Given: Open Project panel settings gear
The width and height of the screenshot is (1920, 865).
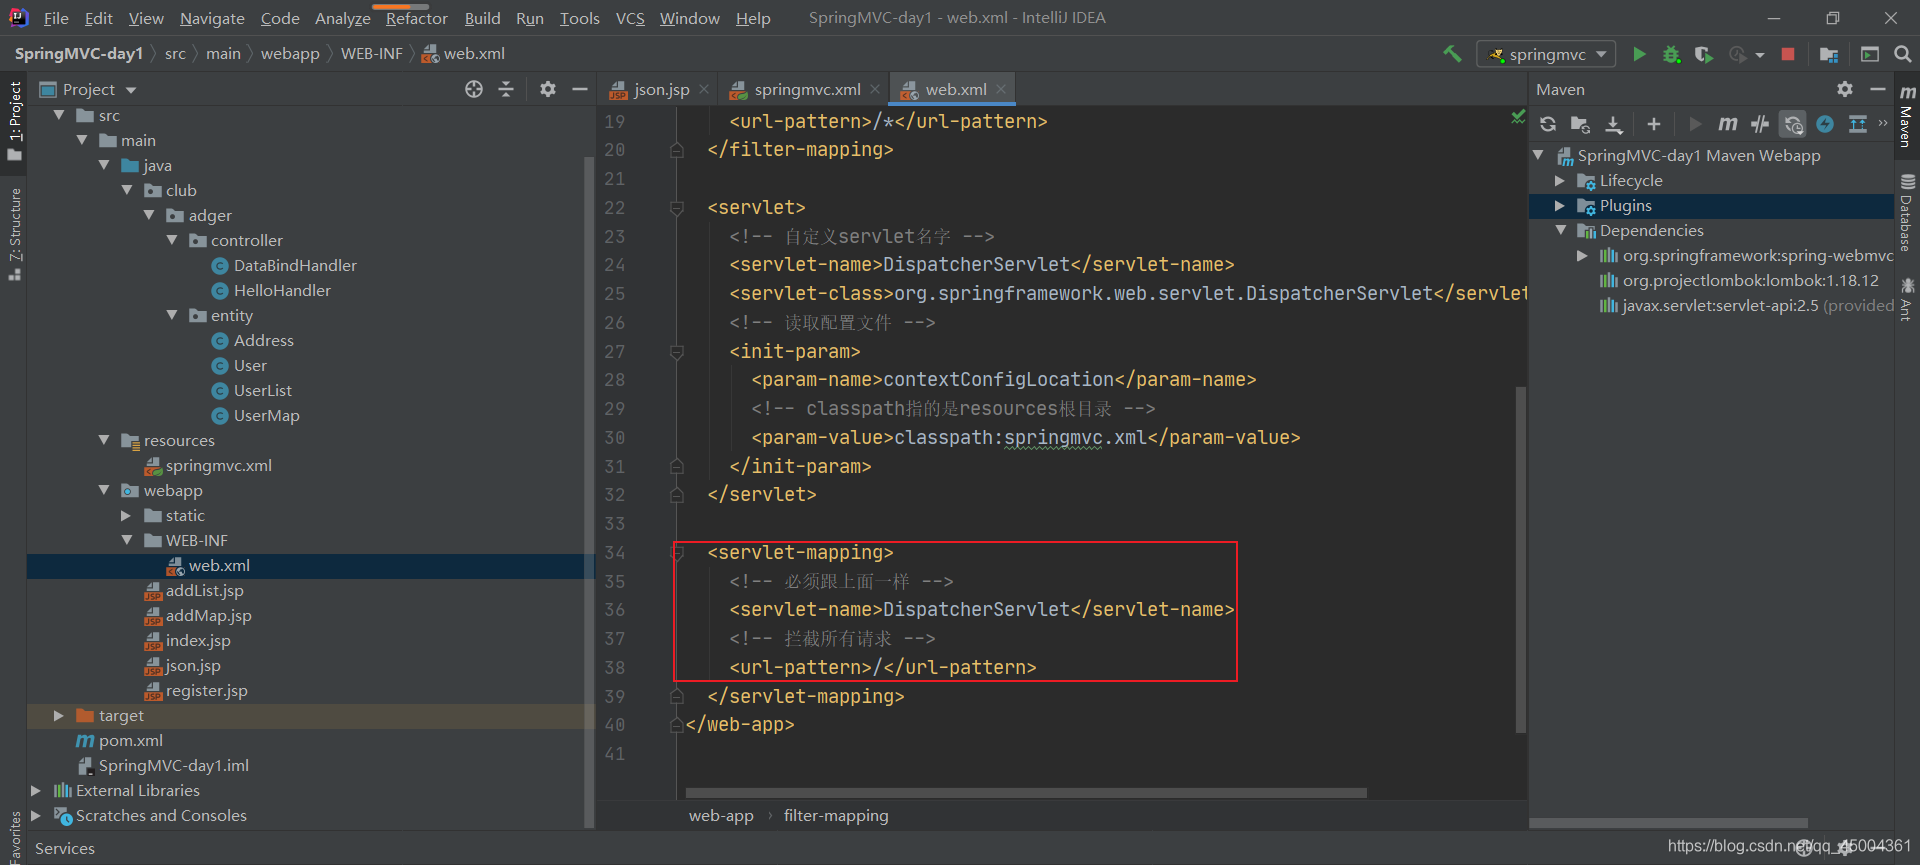Looking at the screenshot, I should point(547,89).
